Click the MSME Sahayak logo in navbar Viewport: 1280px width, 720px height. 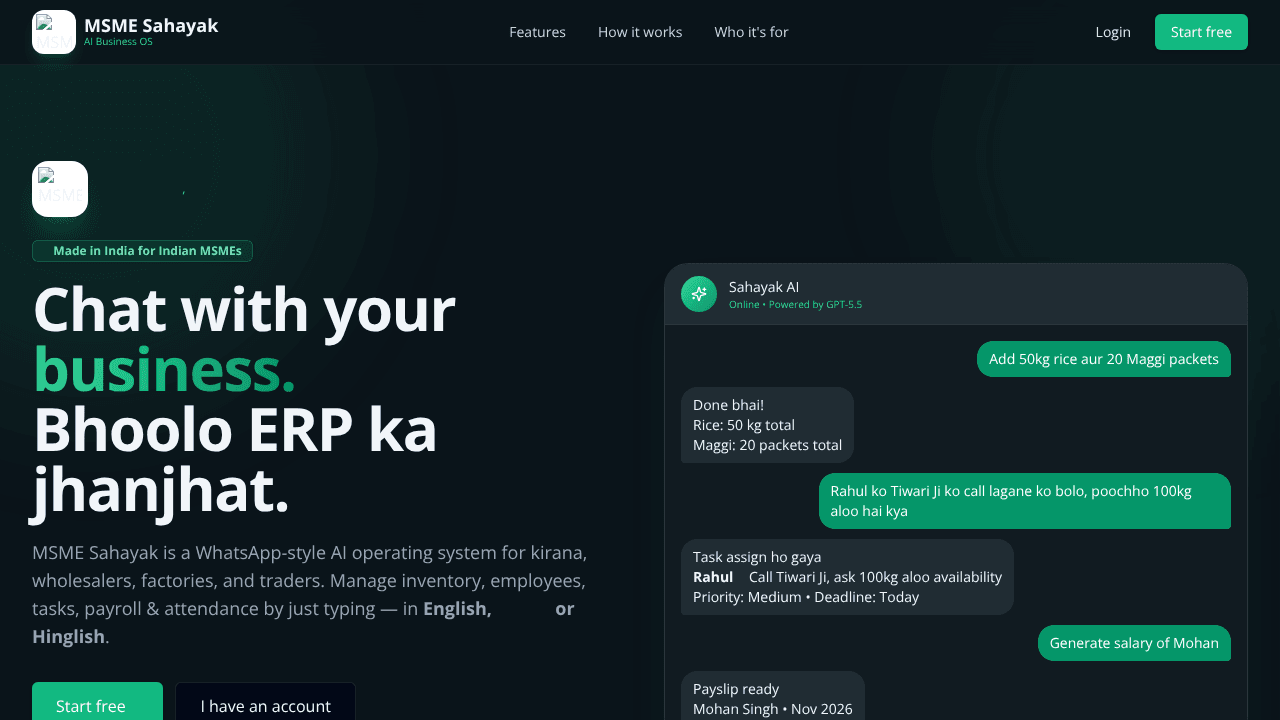[54, 32]
